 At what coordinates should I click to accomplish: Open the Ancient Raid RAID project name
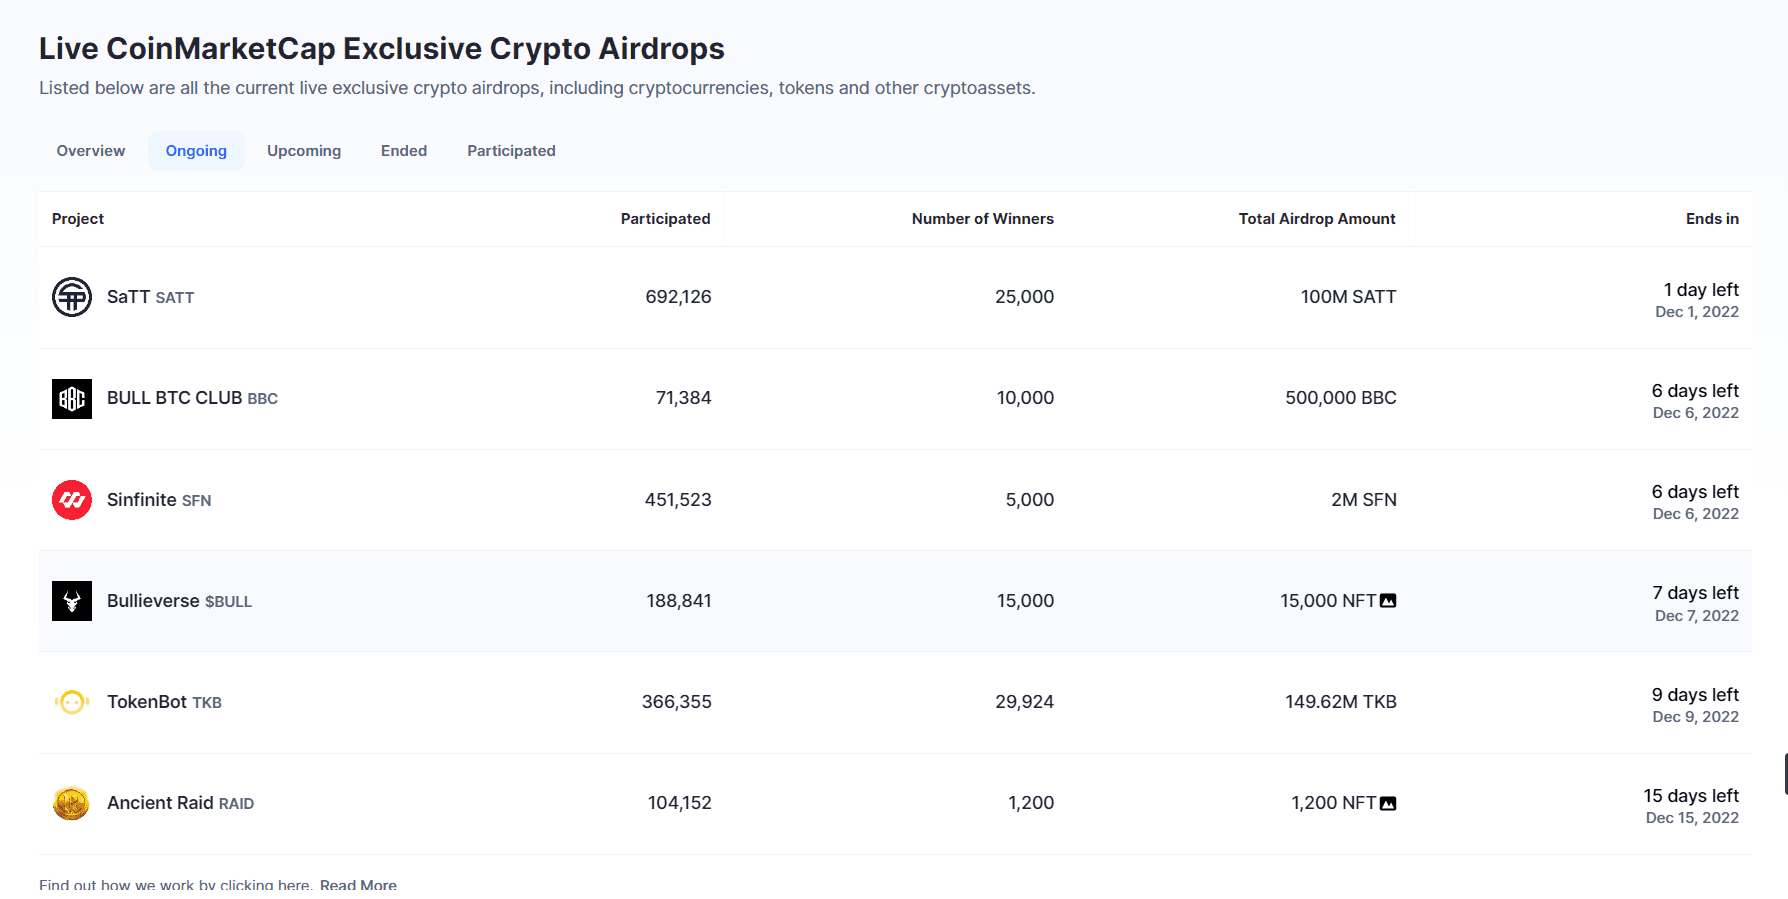tap(180, 803)
